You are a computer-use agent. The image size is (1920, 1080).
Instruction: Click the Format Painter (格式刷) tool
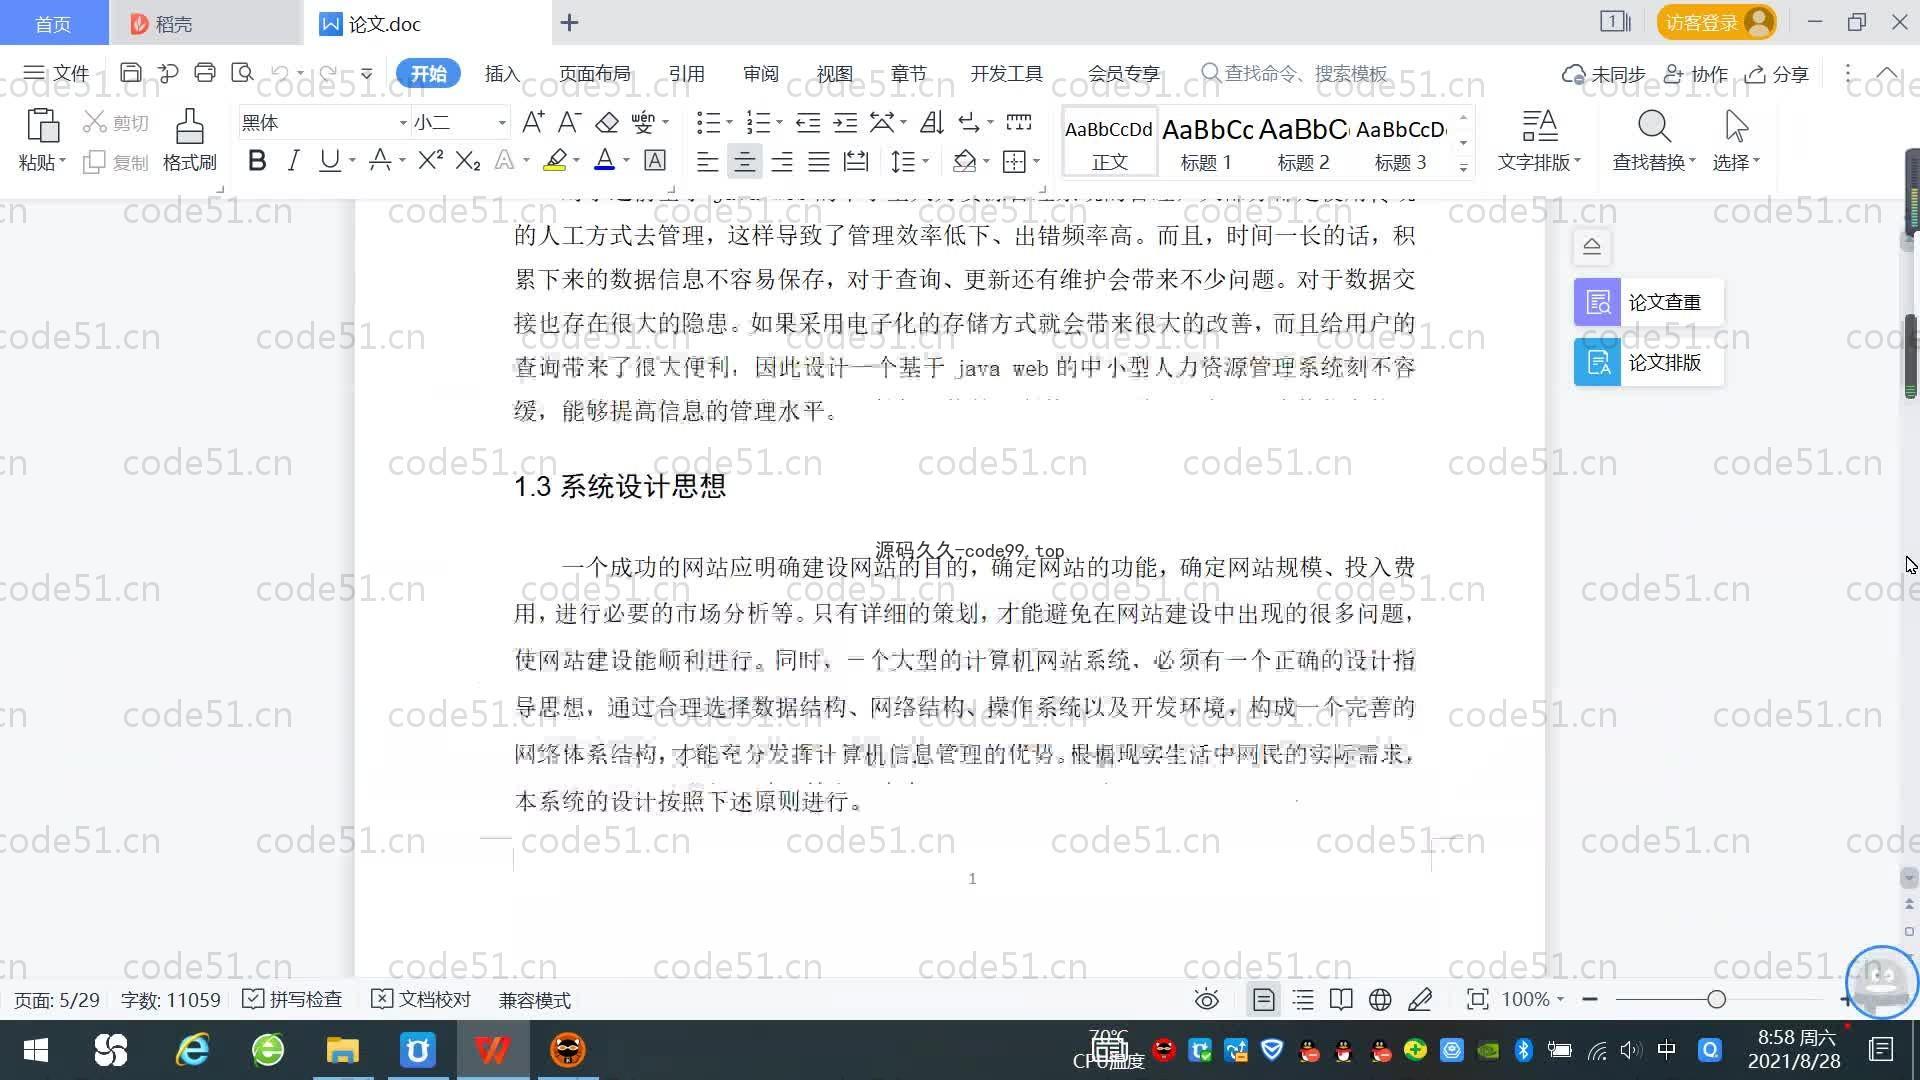[x=190, y=140]
